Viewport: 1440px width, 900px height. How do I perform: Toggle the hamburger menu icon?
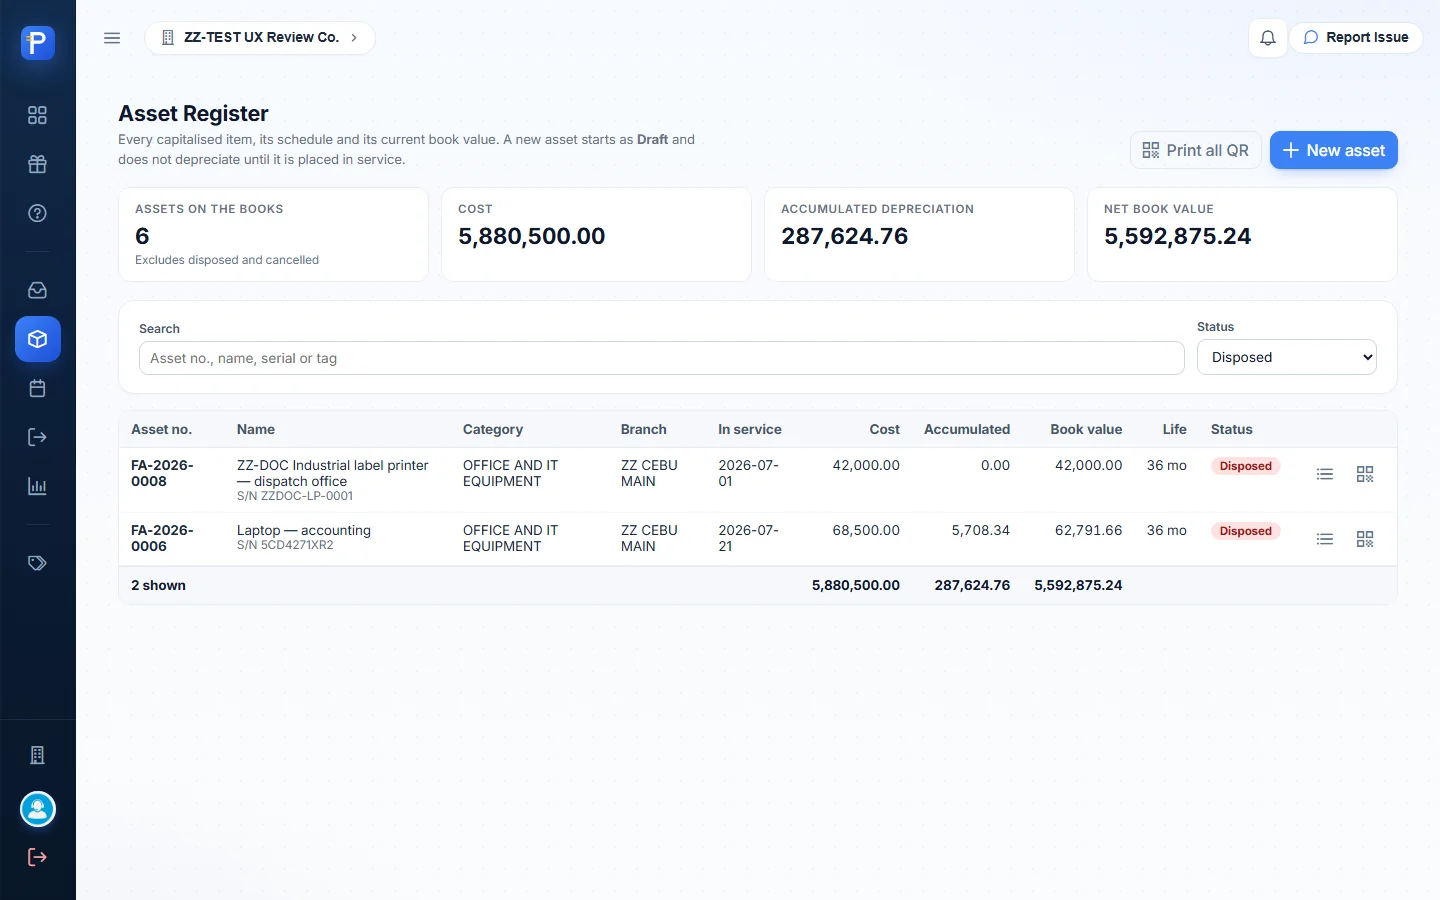(x=112, y=38)
